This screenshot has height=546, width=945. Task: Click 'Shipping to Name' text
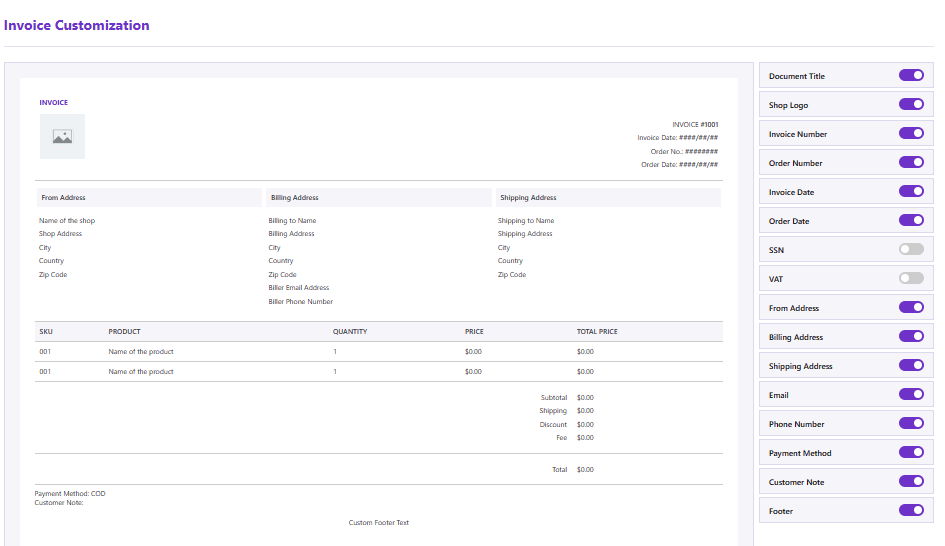tap(526, 221)
